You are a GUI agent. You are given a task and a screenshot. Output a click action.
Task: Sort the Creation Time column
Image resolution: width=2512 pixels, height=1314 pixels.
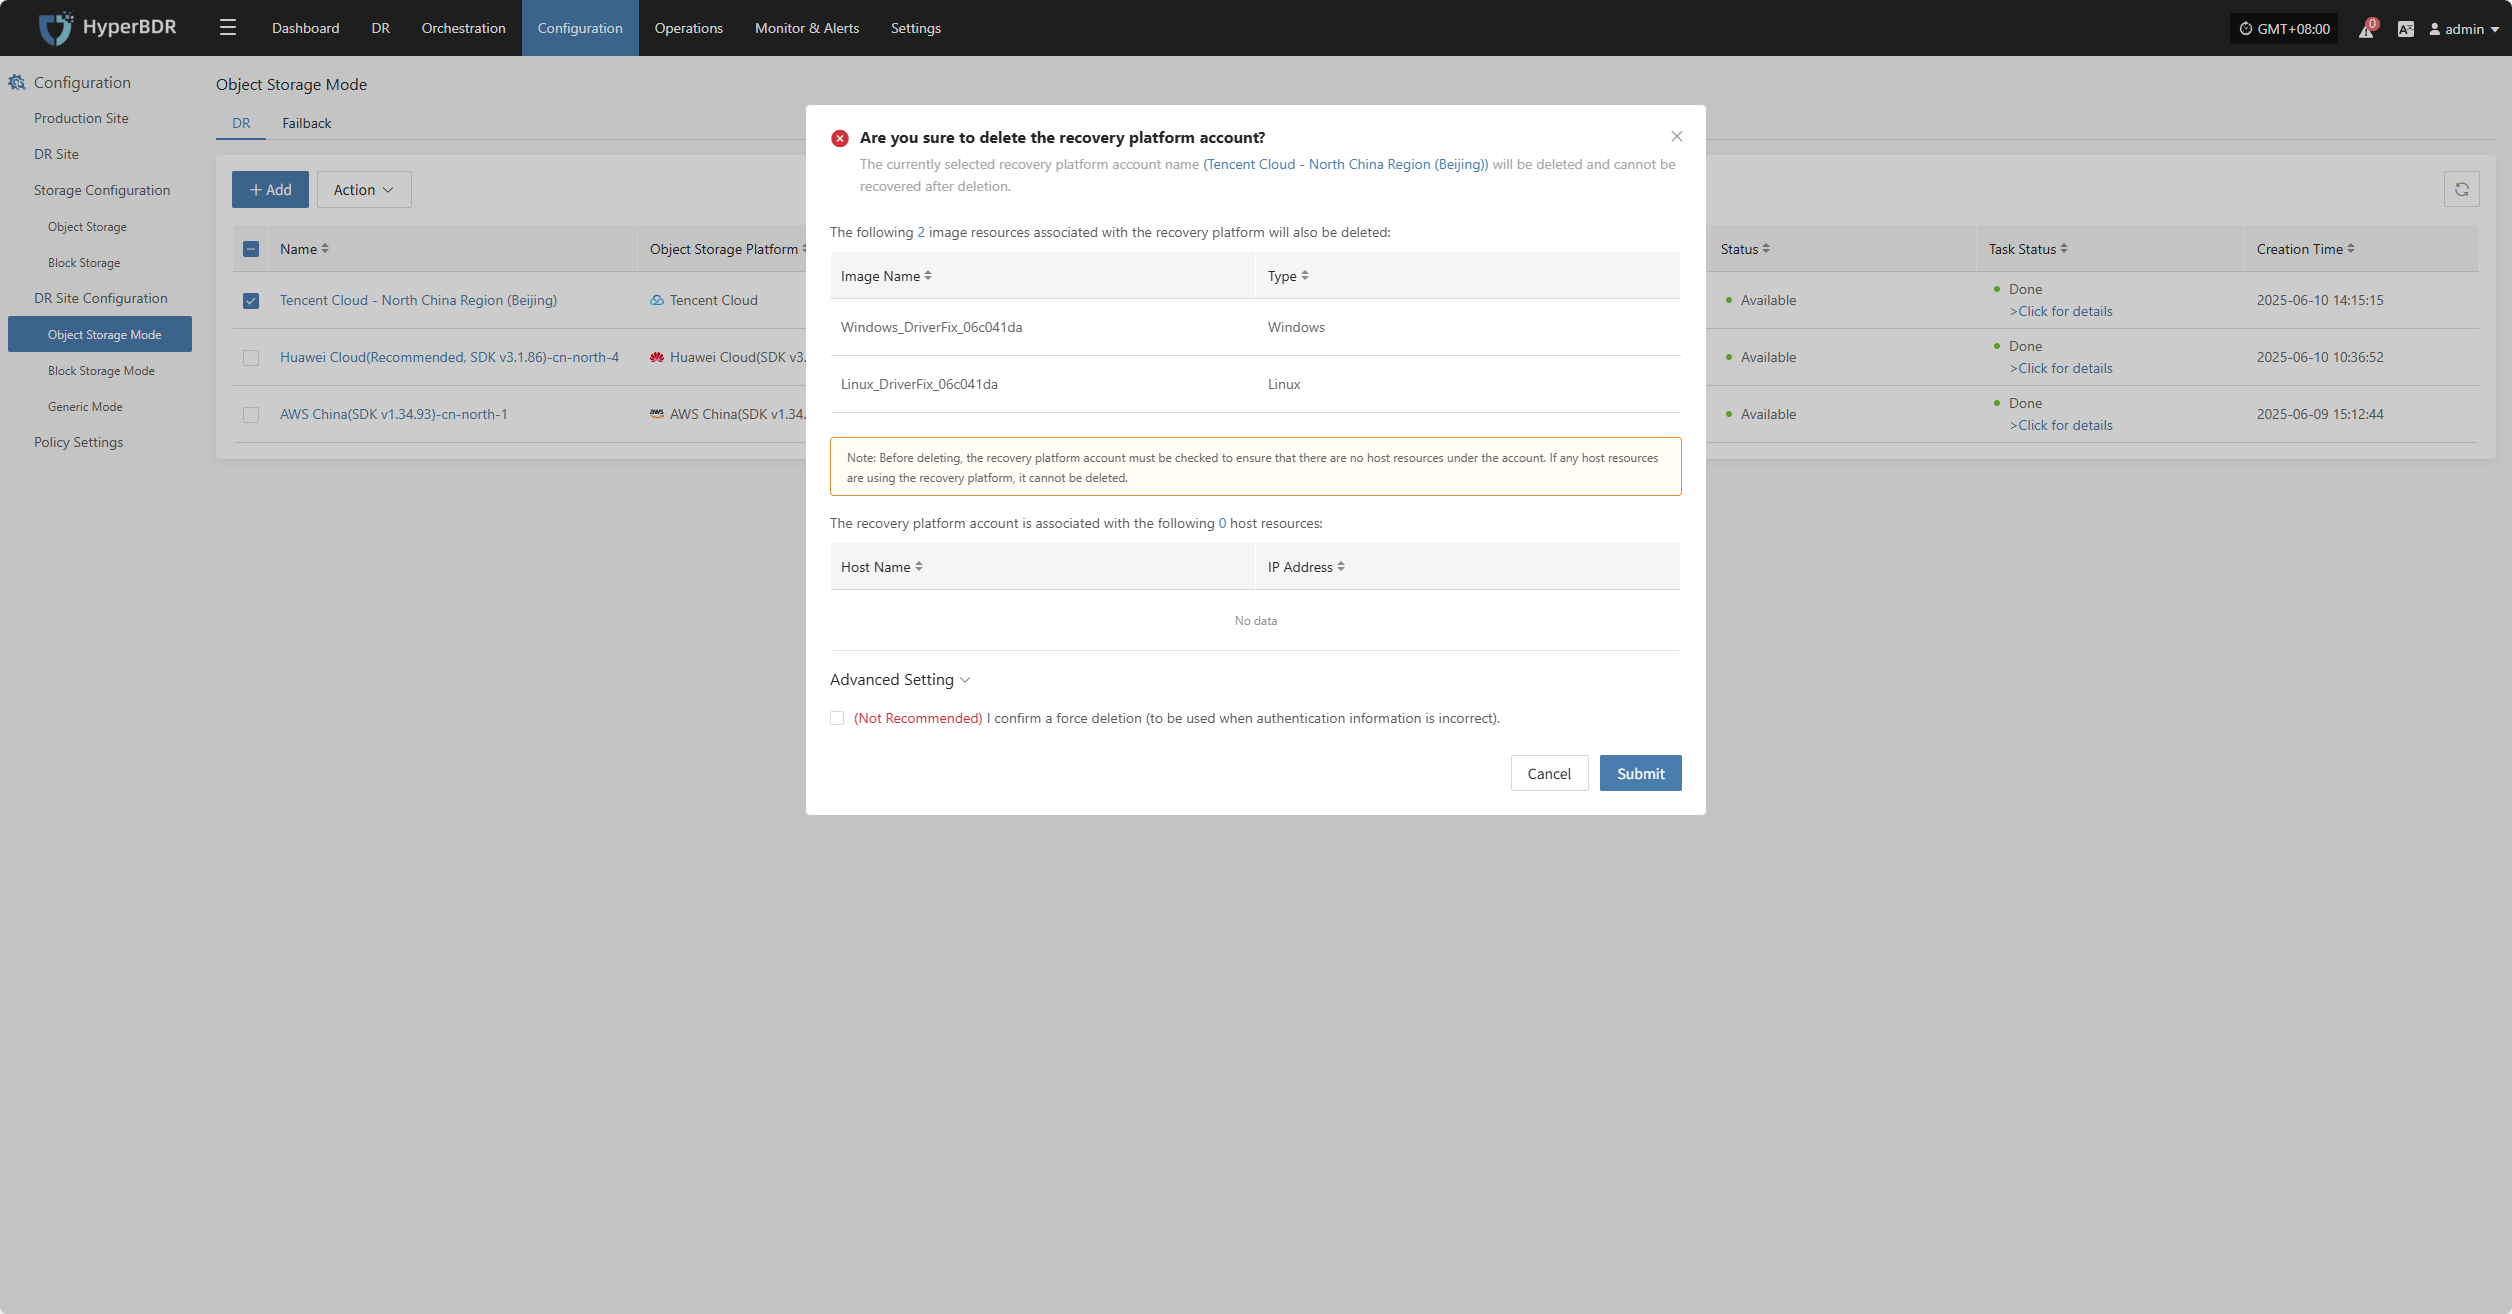point(2350,249)
